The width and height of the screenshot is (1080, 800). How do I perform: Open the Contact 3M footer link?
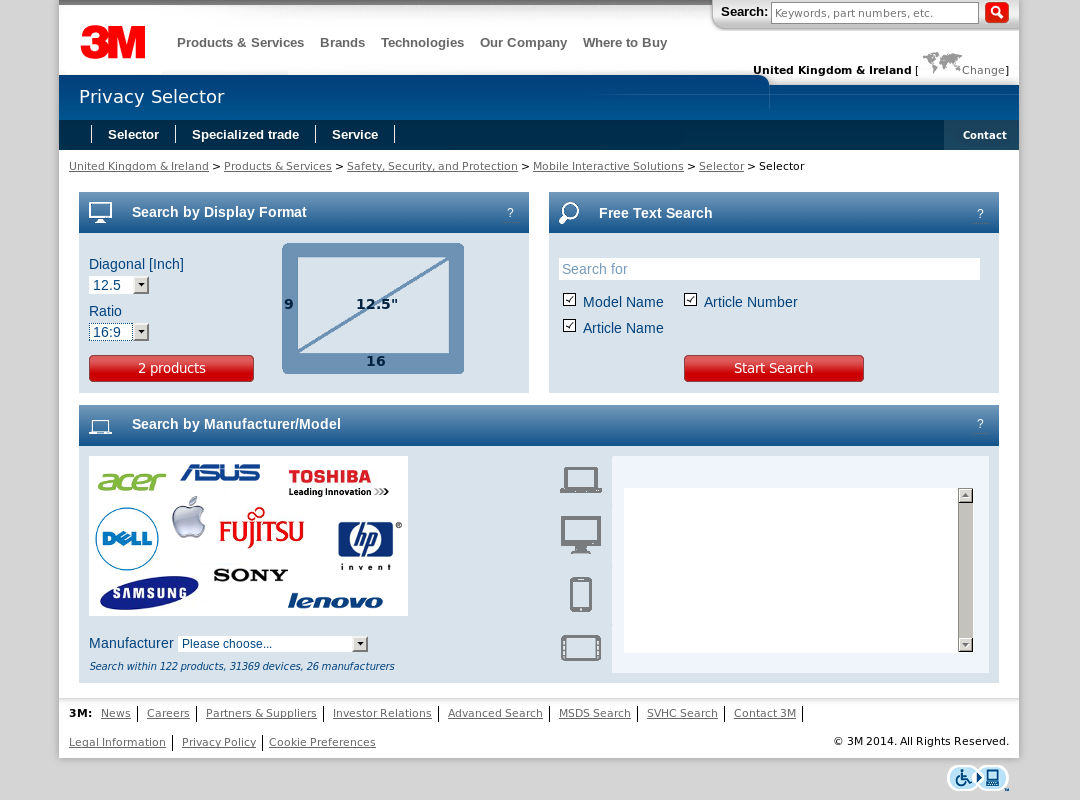(765, 713)
